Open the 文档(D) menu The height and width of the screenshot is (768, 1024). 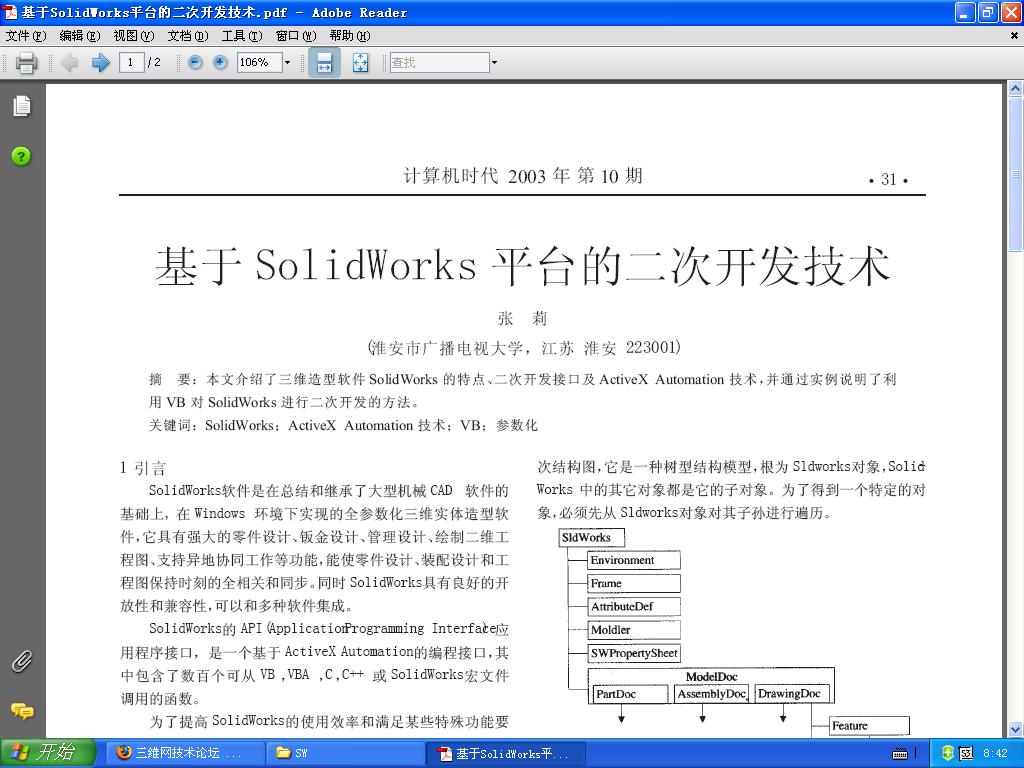coord(188,36)
